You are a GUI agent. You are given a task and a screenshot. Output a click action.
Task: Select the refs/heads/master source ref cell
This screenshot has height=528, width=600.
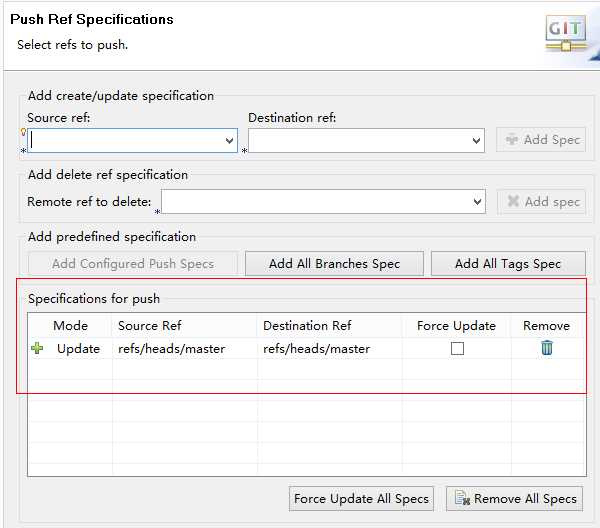coord(171,349)
